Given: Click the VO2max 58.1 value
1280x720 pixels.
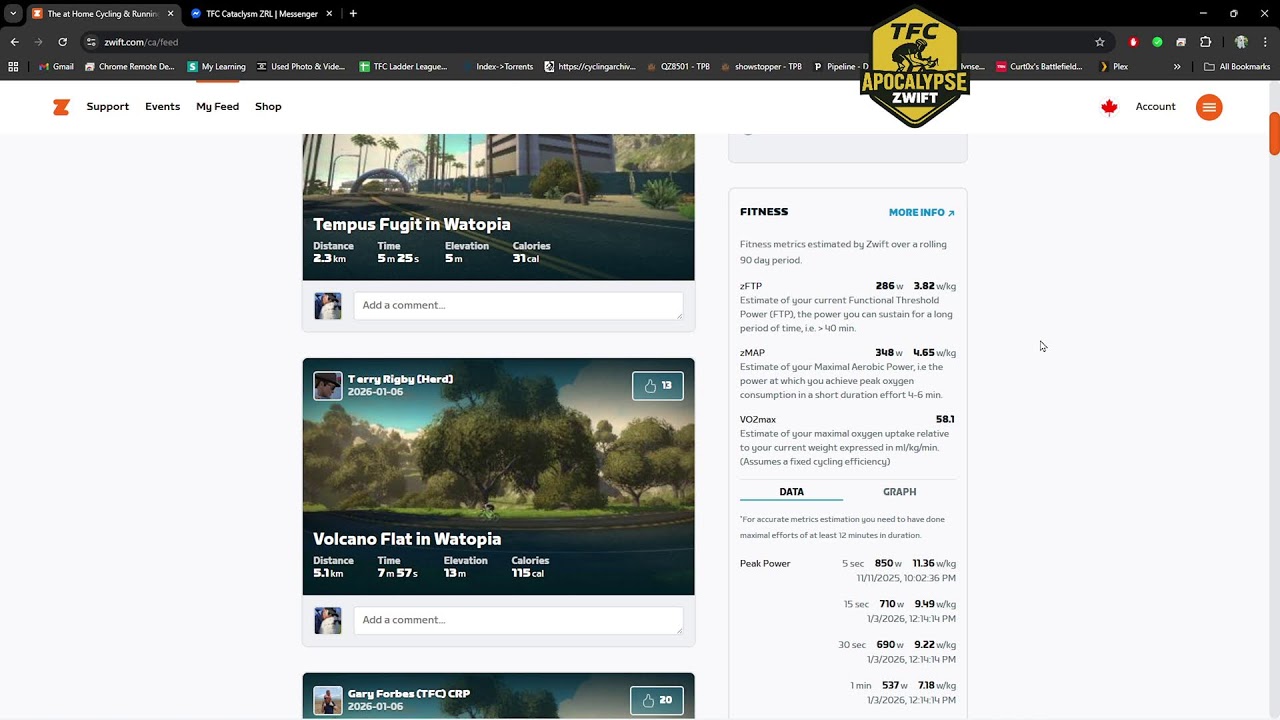Looking at the screenshot, I should coord(945,420).
